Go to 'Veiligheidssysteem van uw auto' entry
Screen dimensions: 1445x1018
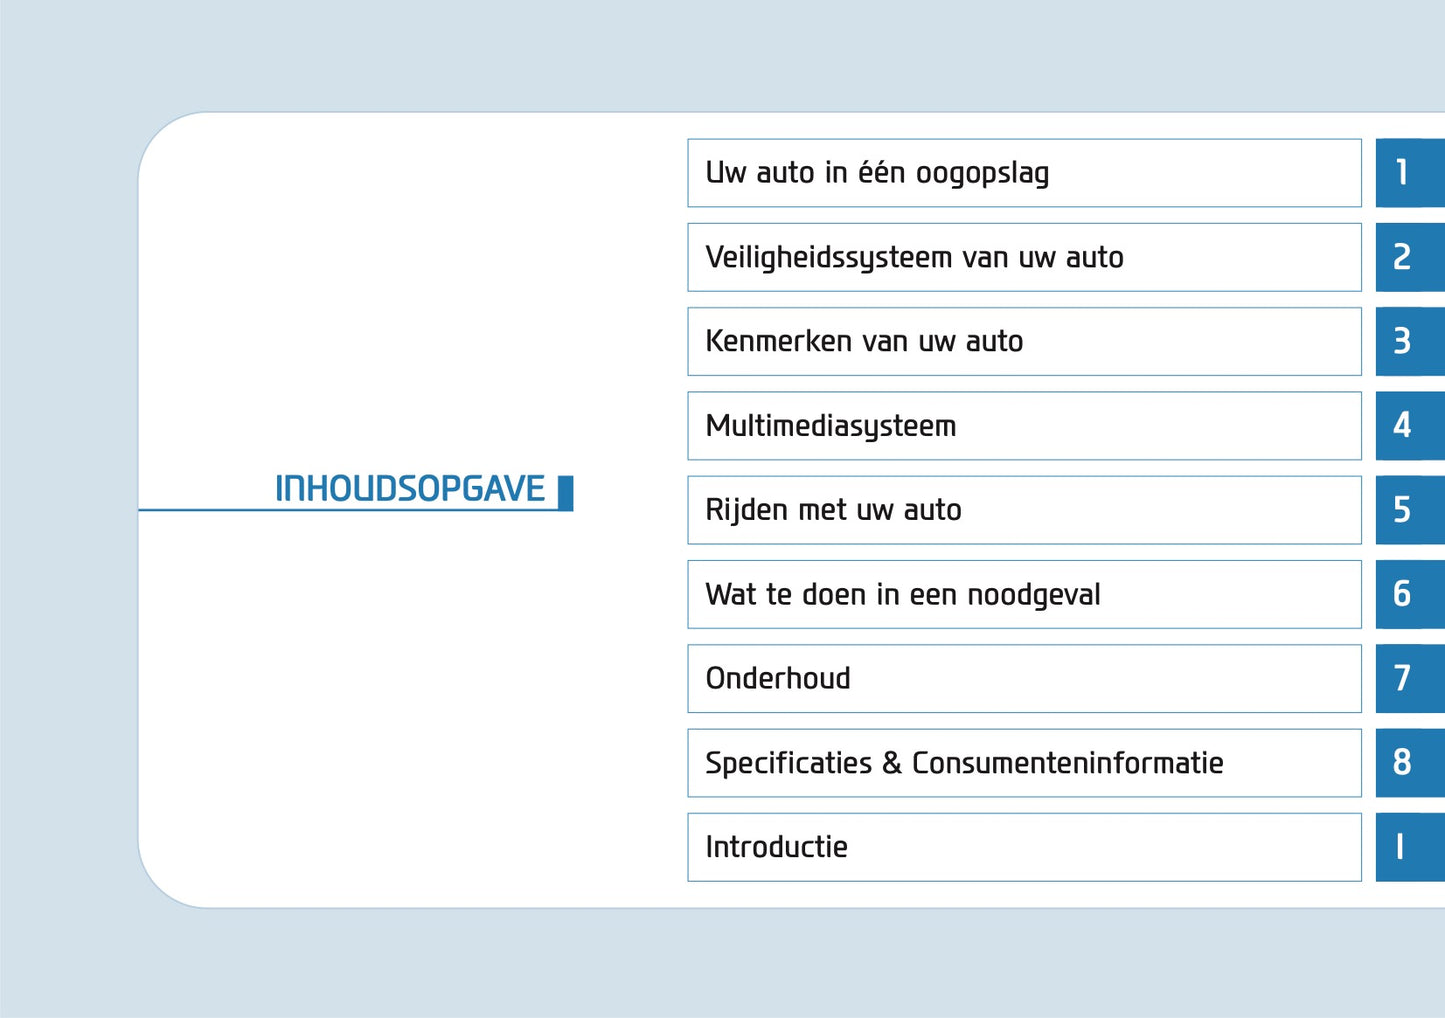[x=1023, y=257]
